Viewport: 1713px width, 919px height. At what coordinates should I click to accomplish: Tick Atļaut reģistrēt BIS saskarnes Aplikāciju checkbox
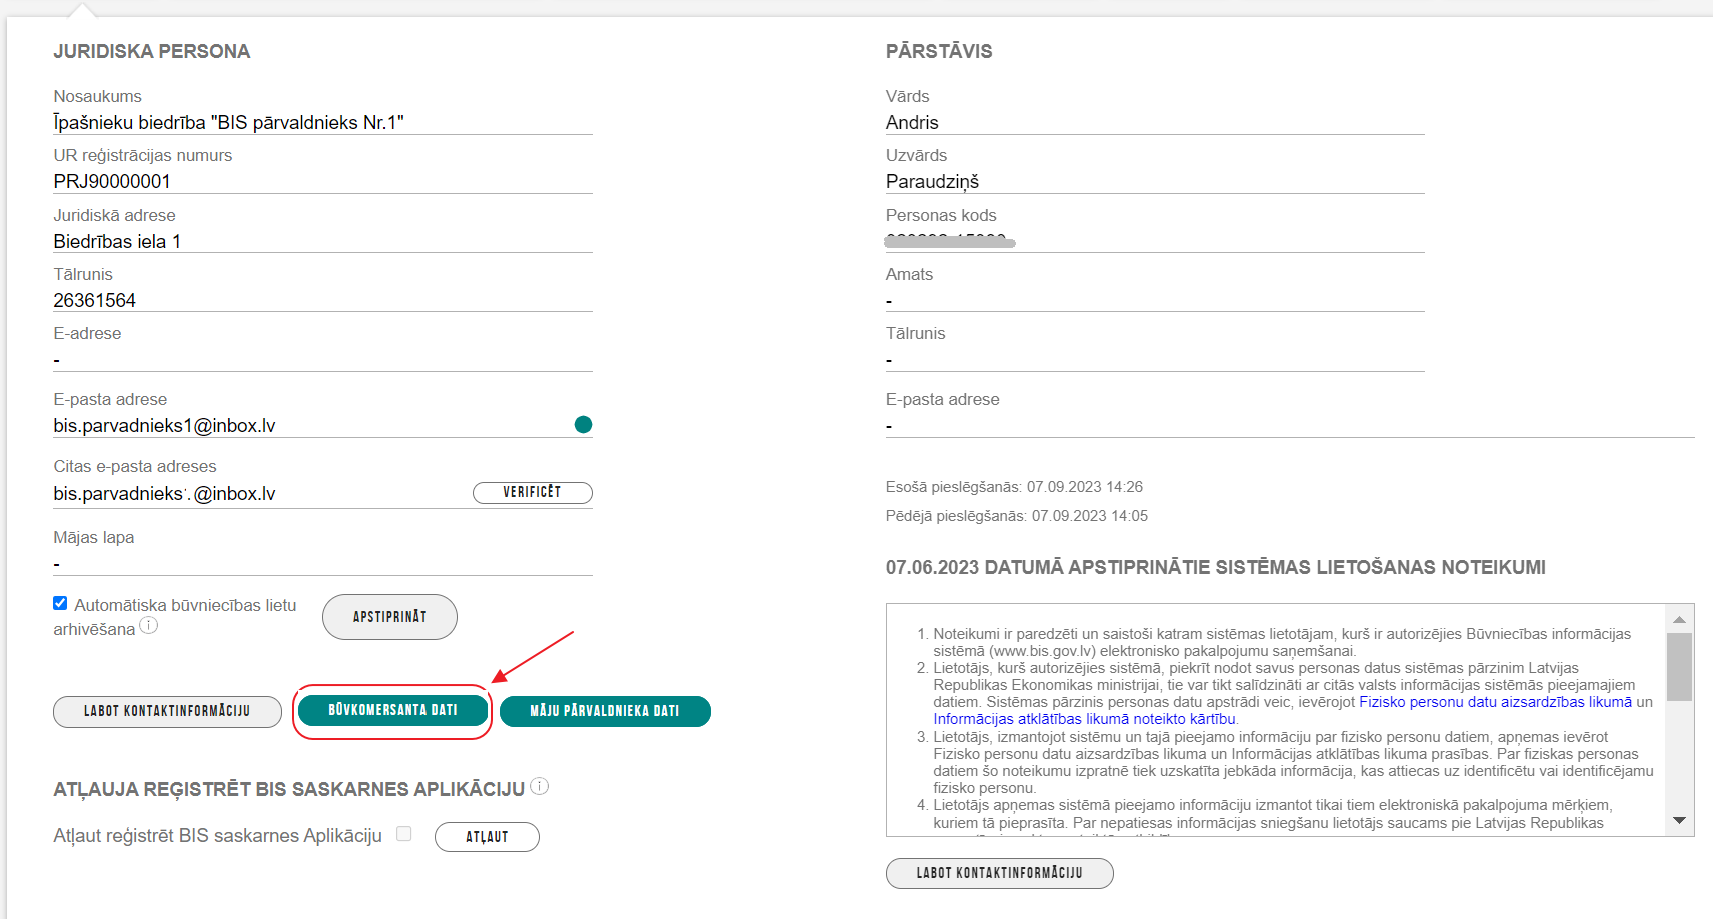(404, 833)
